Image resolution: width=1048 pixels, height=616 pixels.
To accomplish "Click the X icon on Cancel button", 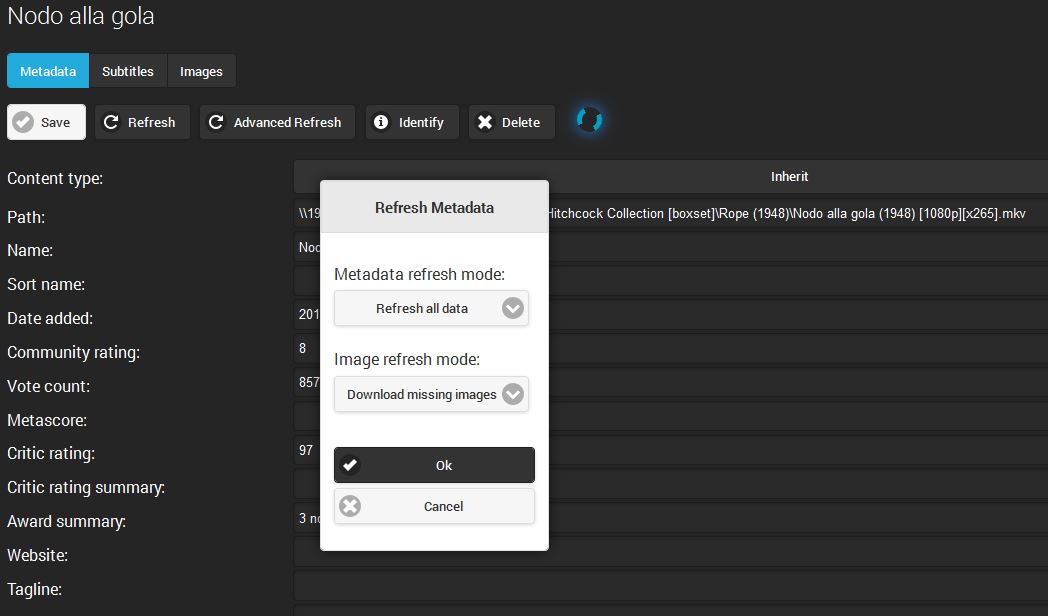I will tap(350, 506).
